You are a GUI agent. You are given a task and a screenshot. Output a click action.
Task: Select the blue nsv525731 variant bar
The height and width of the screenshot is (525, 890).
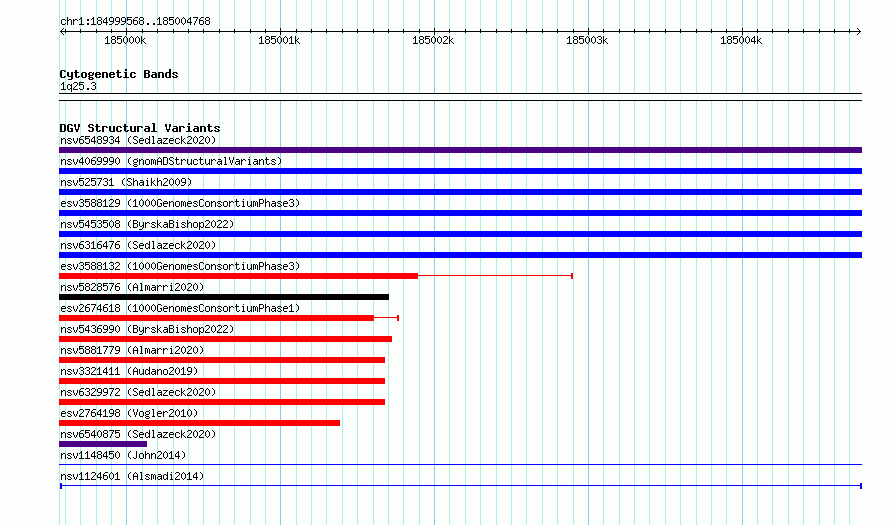coord(460,192)
